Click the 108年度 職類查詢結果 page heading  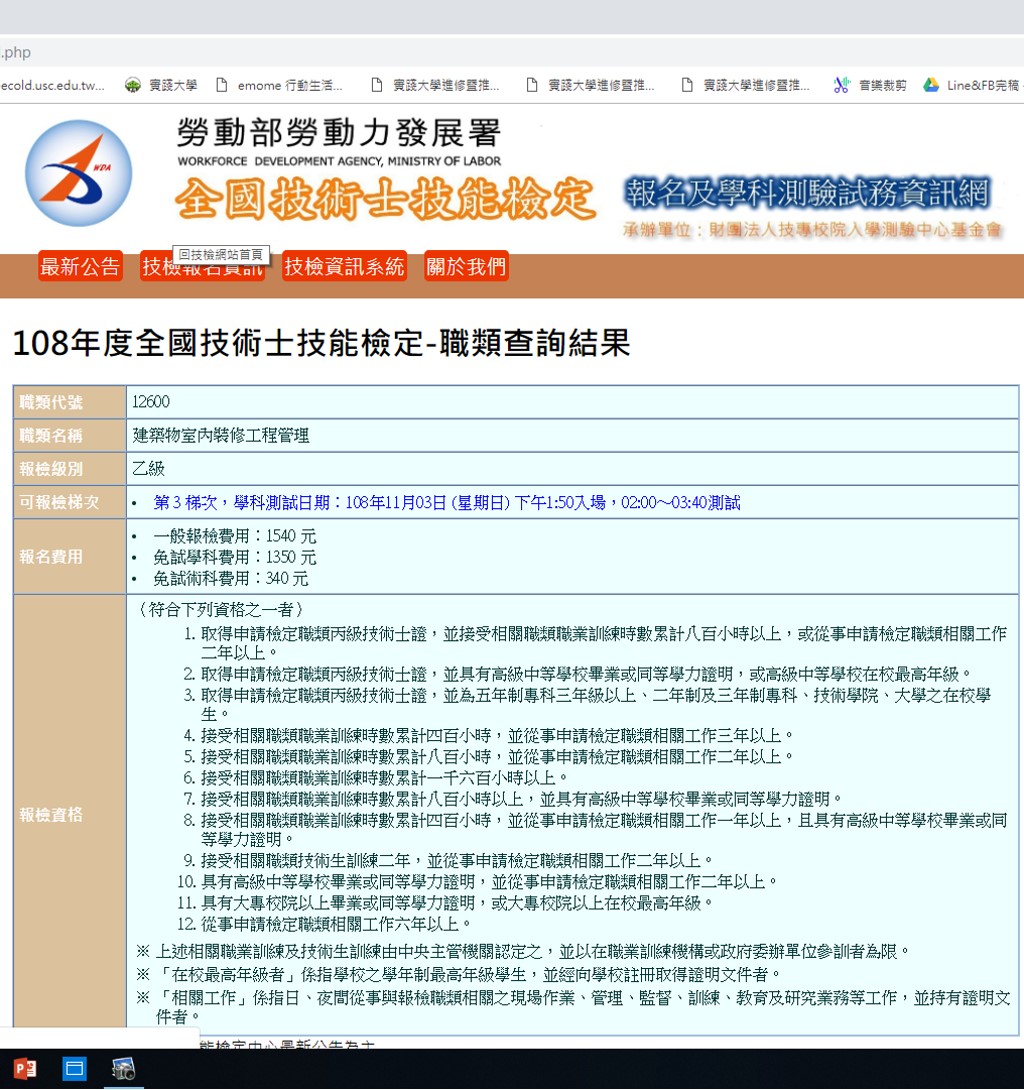tap(321, 343)
